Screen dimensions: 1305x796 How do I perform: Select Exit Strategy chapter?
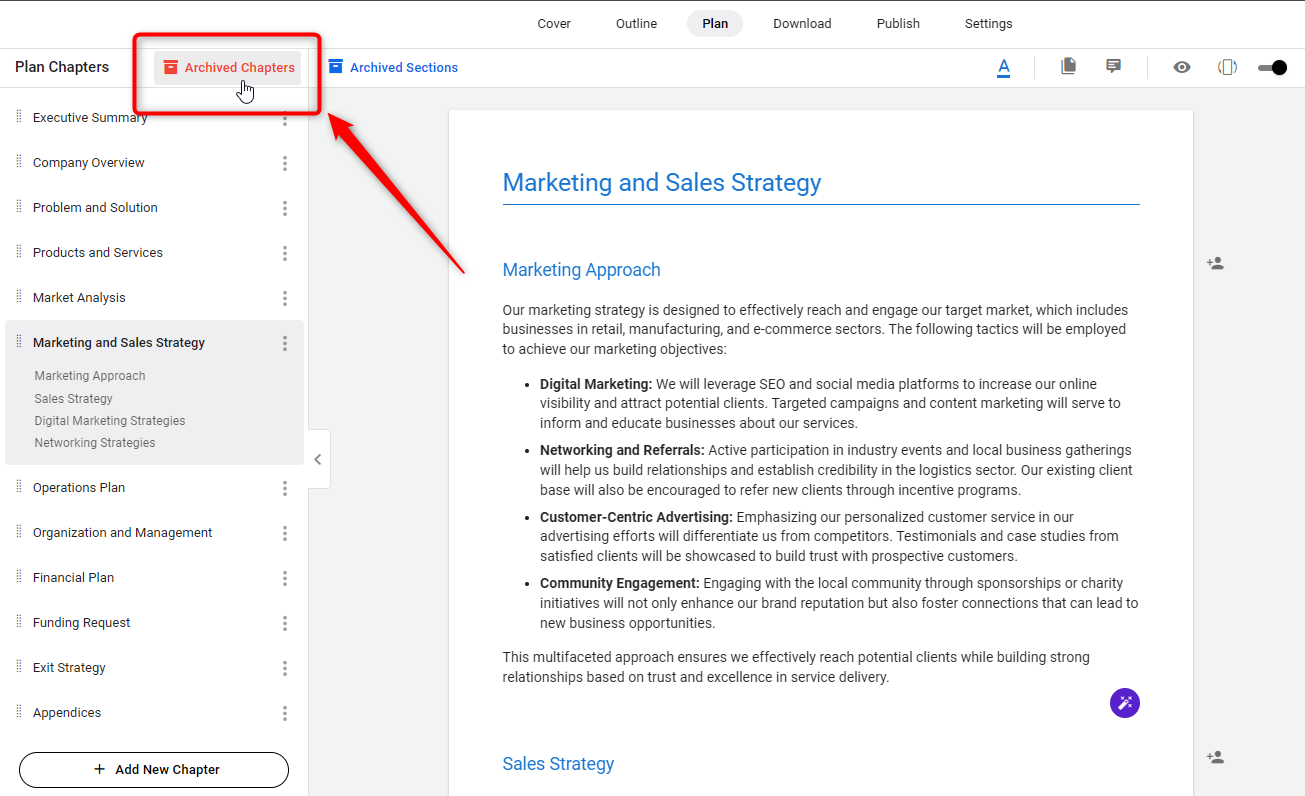pyautogui.click(x=69, y=668)
